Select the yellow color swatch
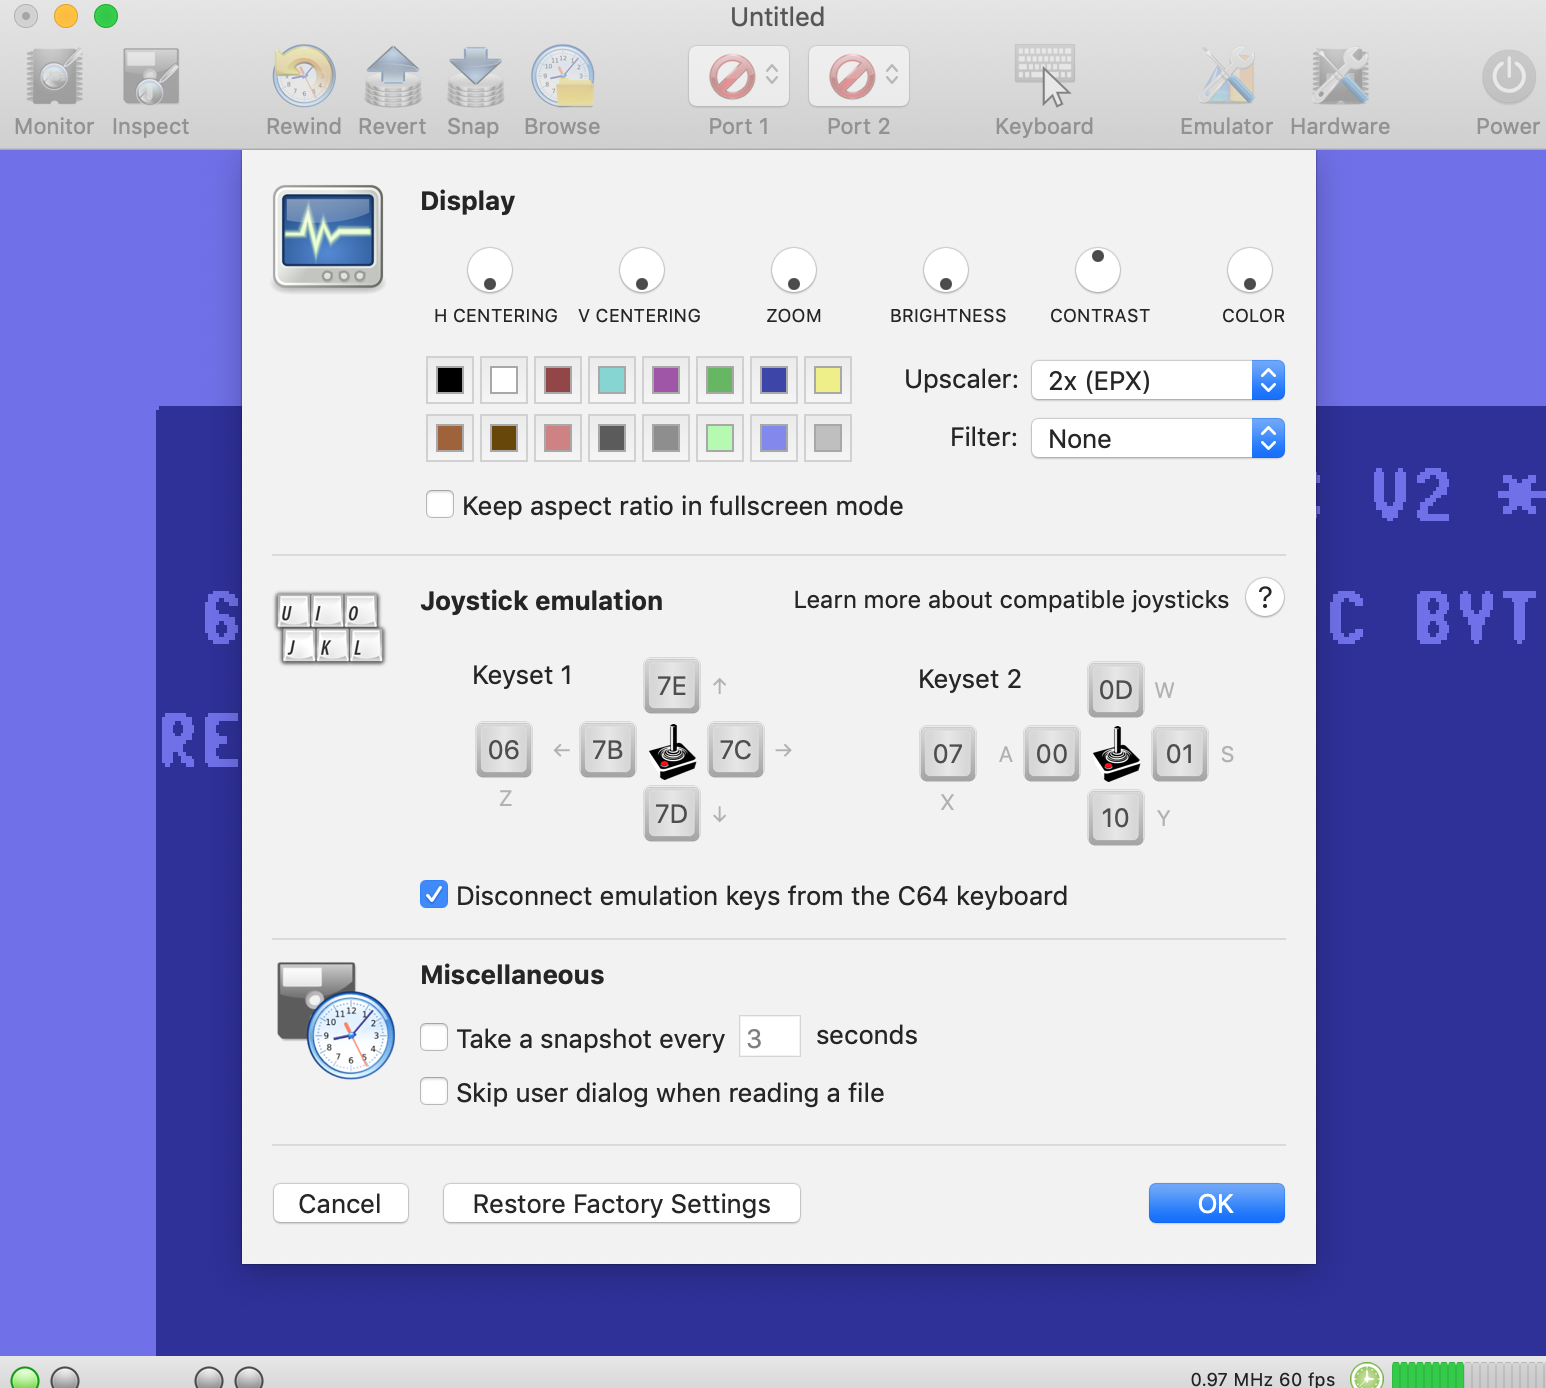 (828, 380)
